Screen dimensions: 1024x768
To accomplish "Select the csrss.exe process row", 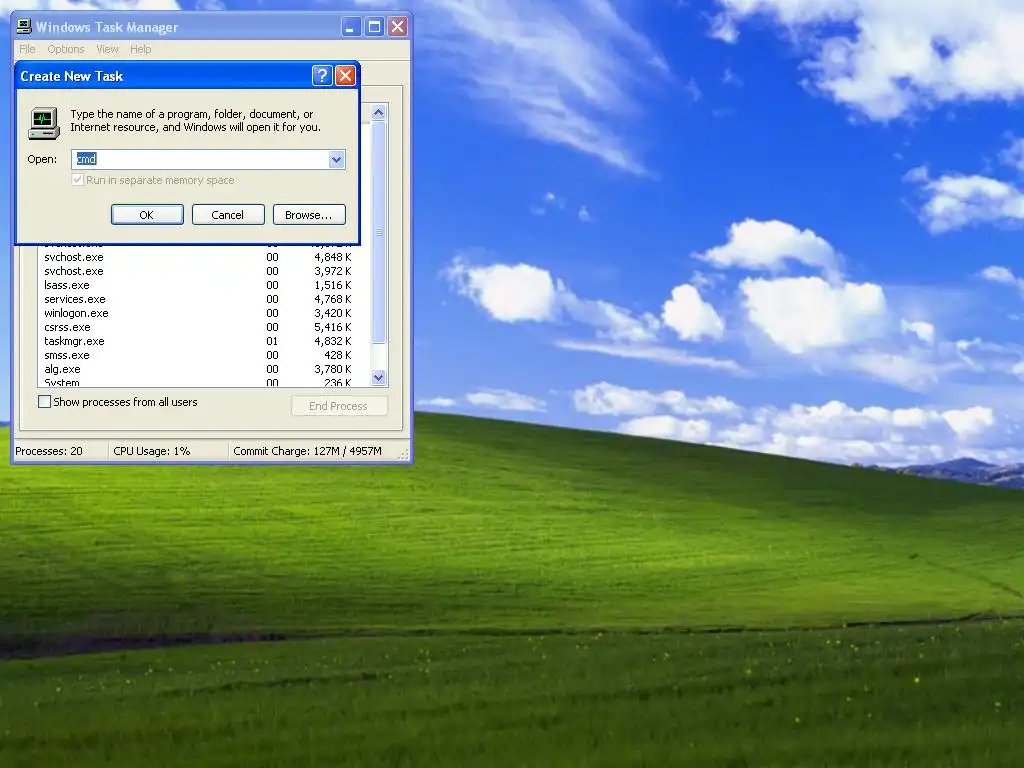I will (x=202, y=327).
